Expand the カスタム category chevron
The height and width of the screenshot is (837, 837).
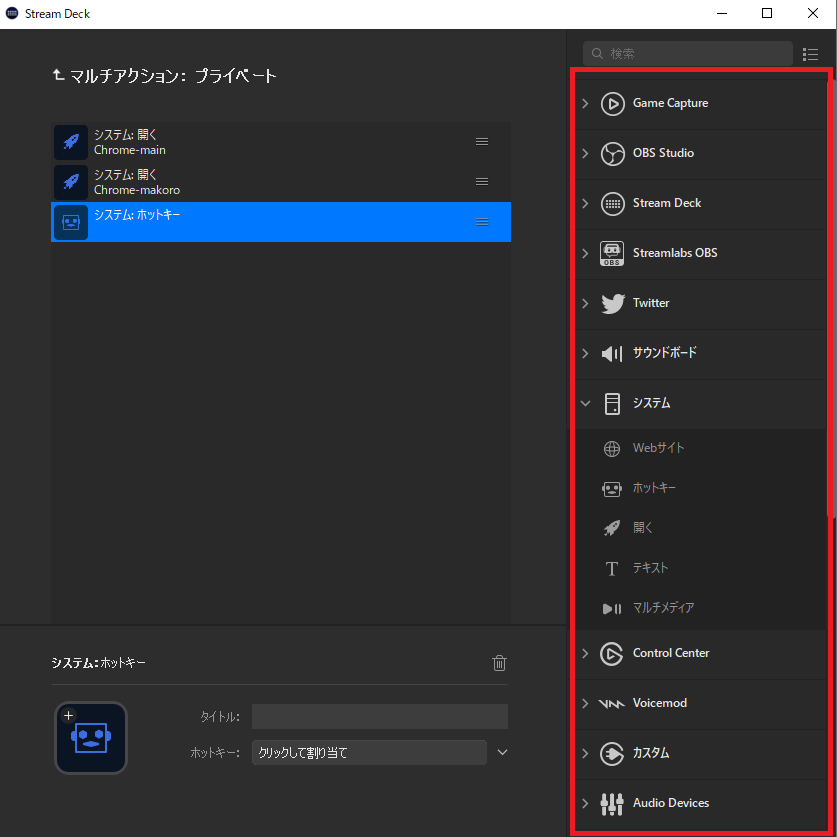[x=585, y=754]
